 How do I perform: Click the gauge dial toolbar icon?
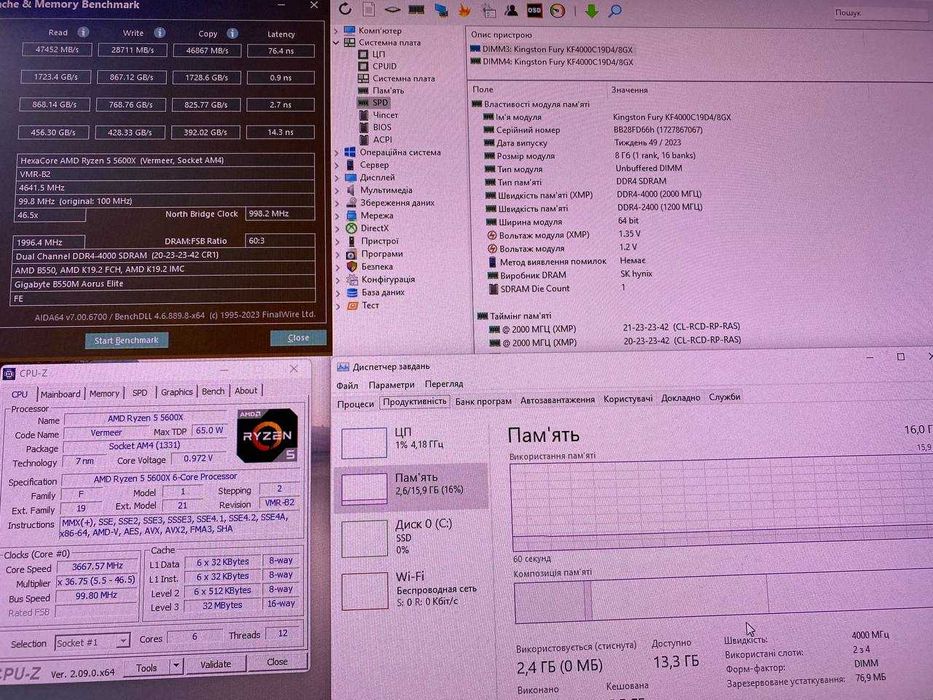[x=558, y=10]
